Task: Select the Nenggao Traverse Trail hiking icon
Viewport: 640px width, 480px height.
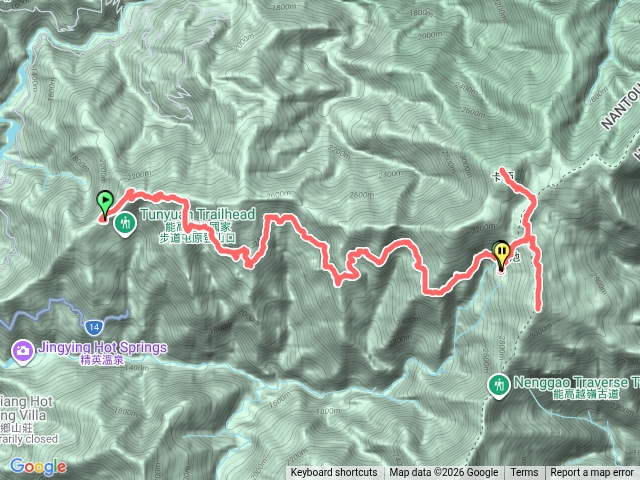Action: tap(498, 386)
